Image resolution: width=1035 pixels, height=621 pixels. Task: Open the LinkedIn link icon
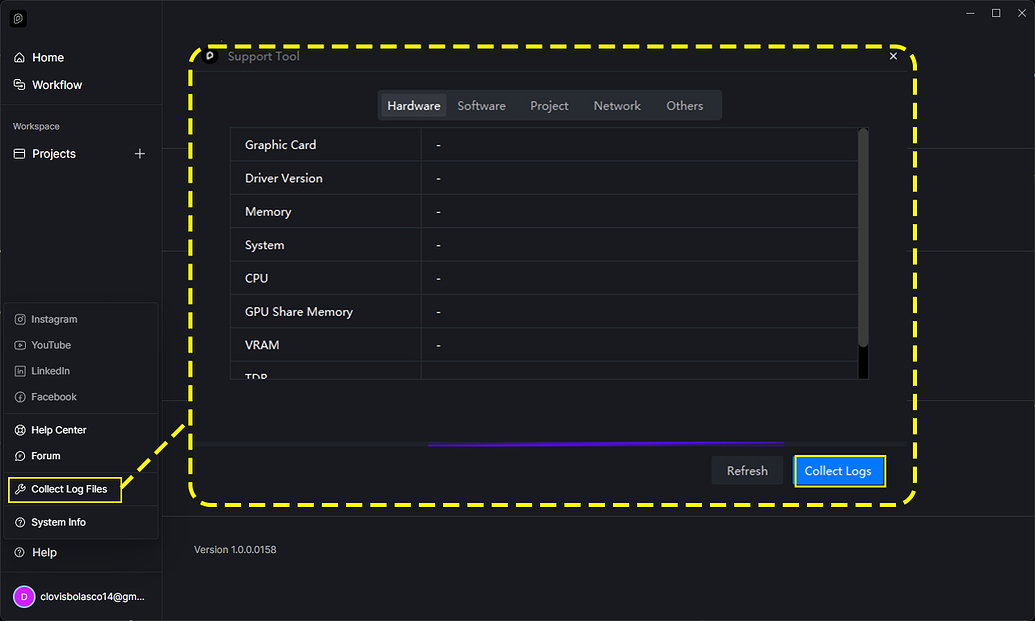[x=18, y=371]
